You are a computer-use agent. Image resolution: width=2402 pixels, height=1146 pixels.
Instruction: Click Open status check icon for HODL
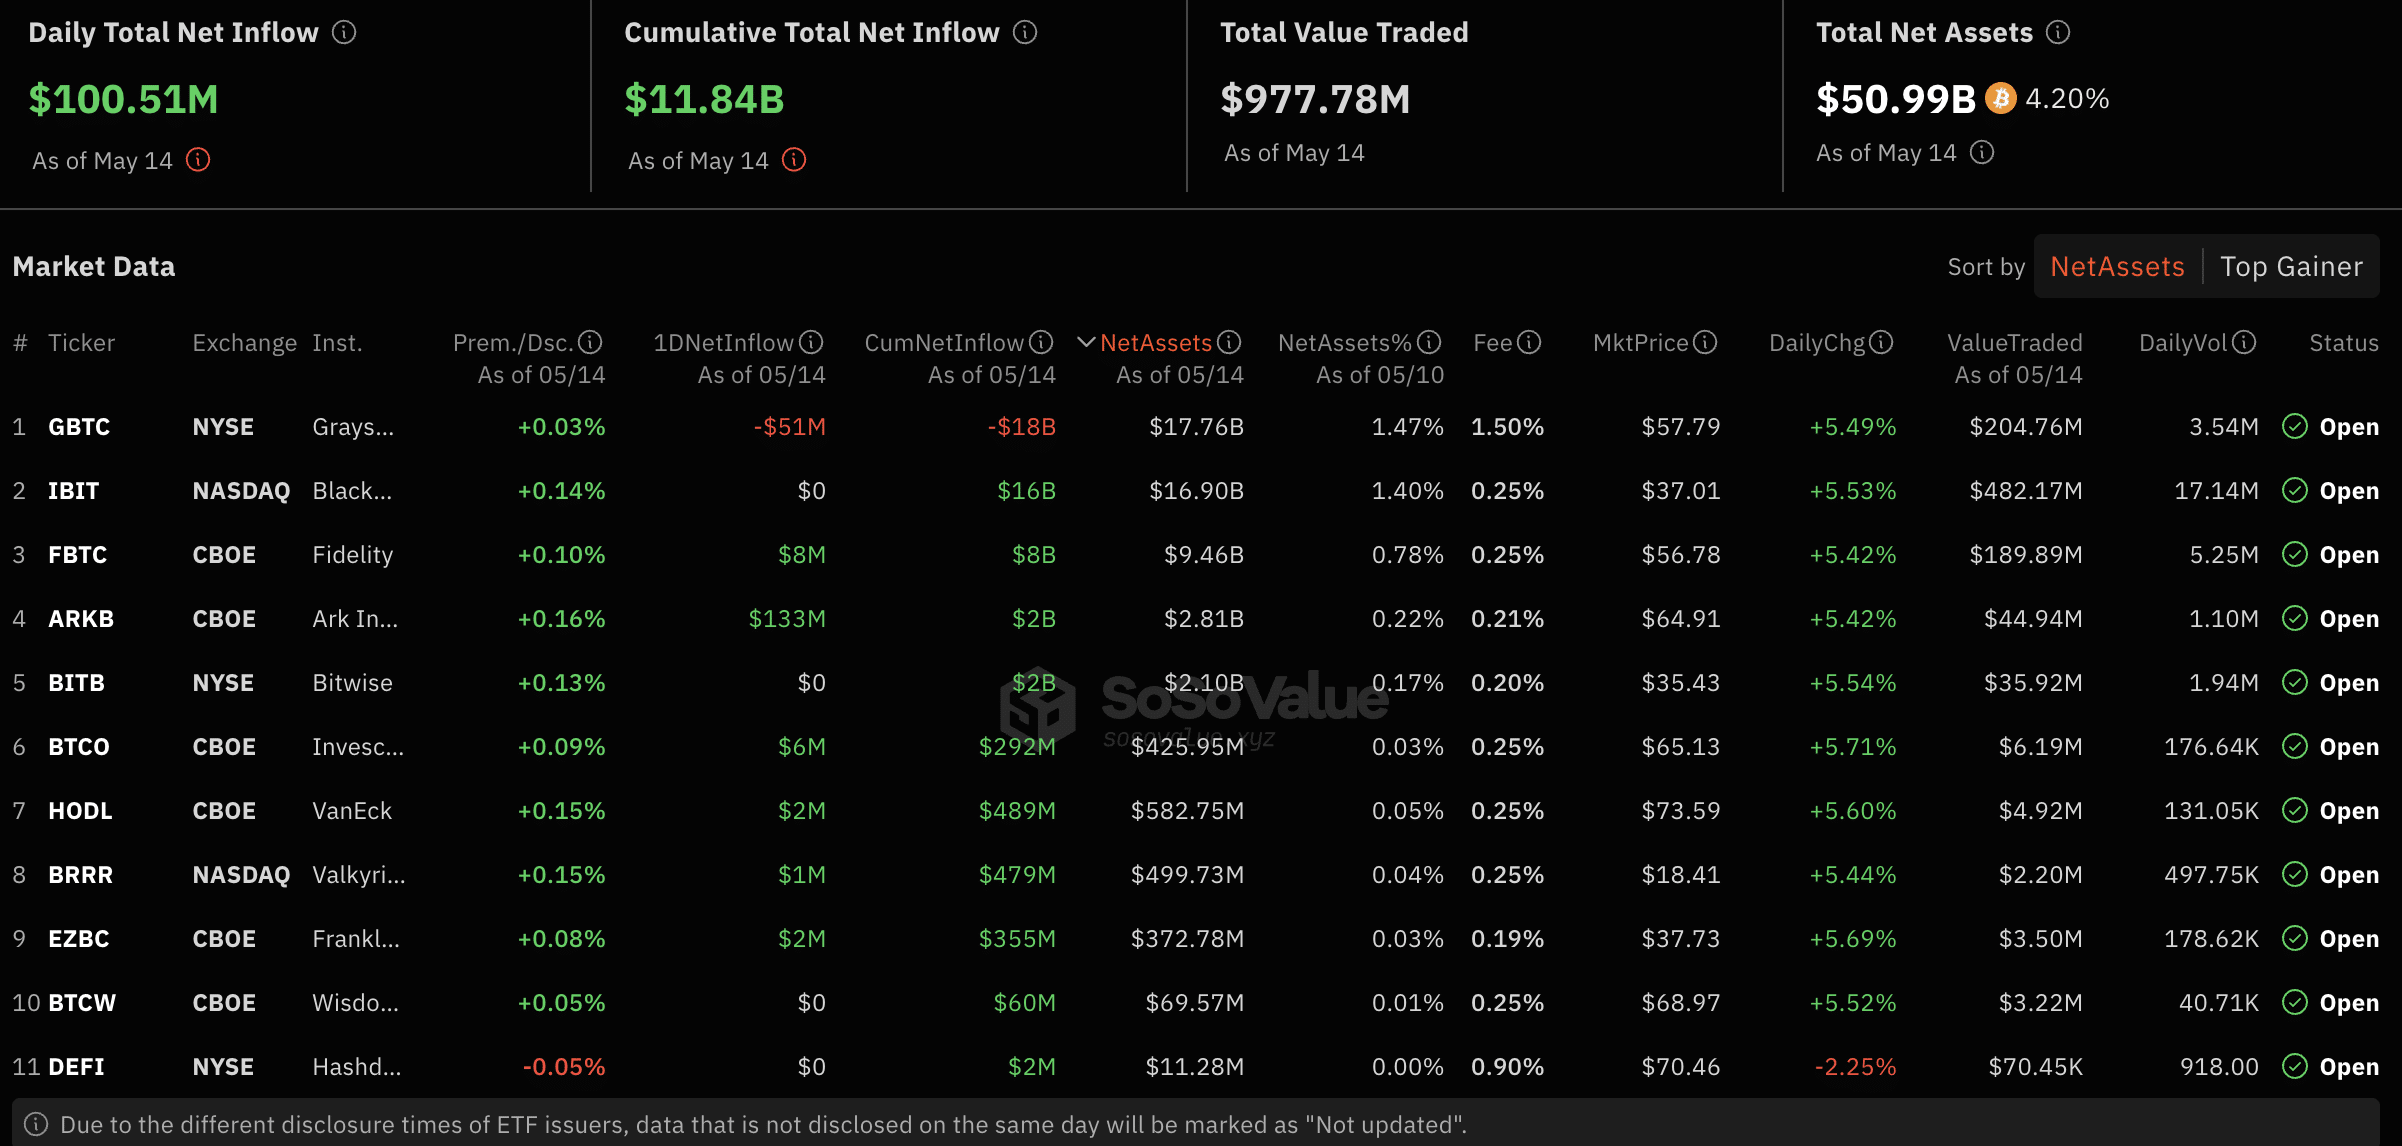[2295, 811]
